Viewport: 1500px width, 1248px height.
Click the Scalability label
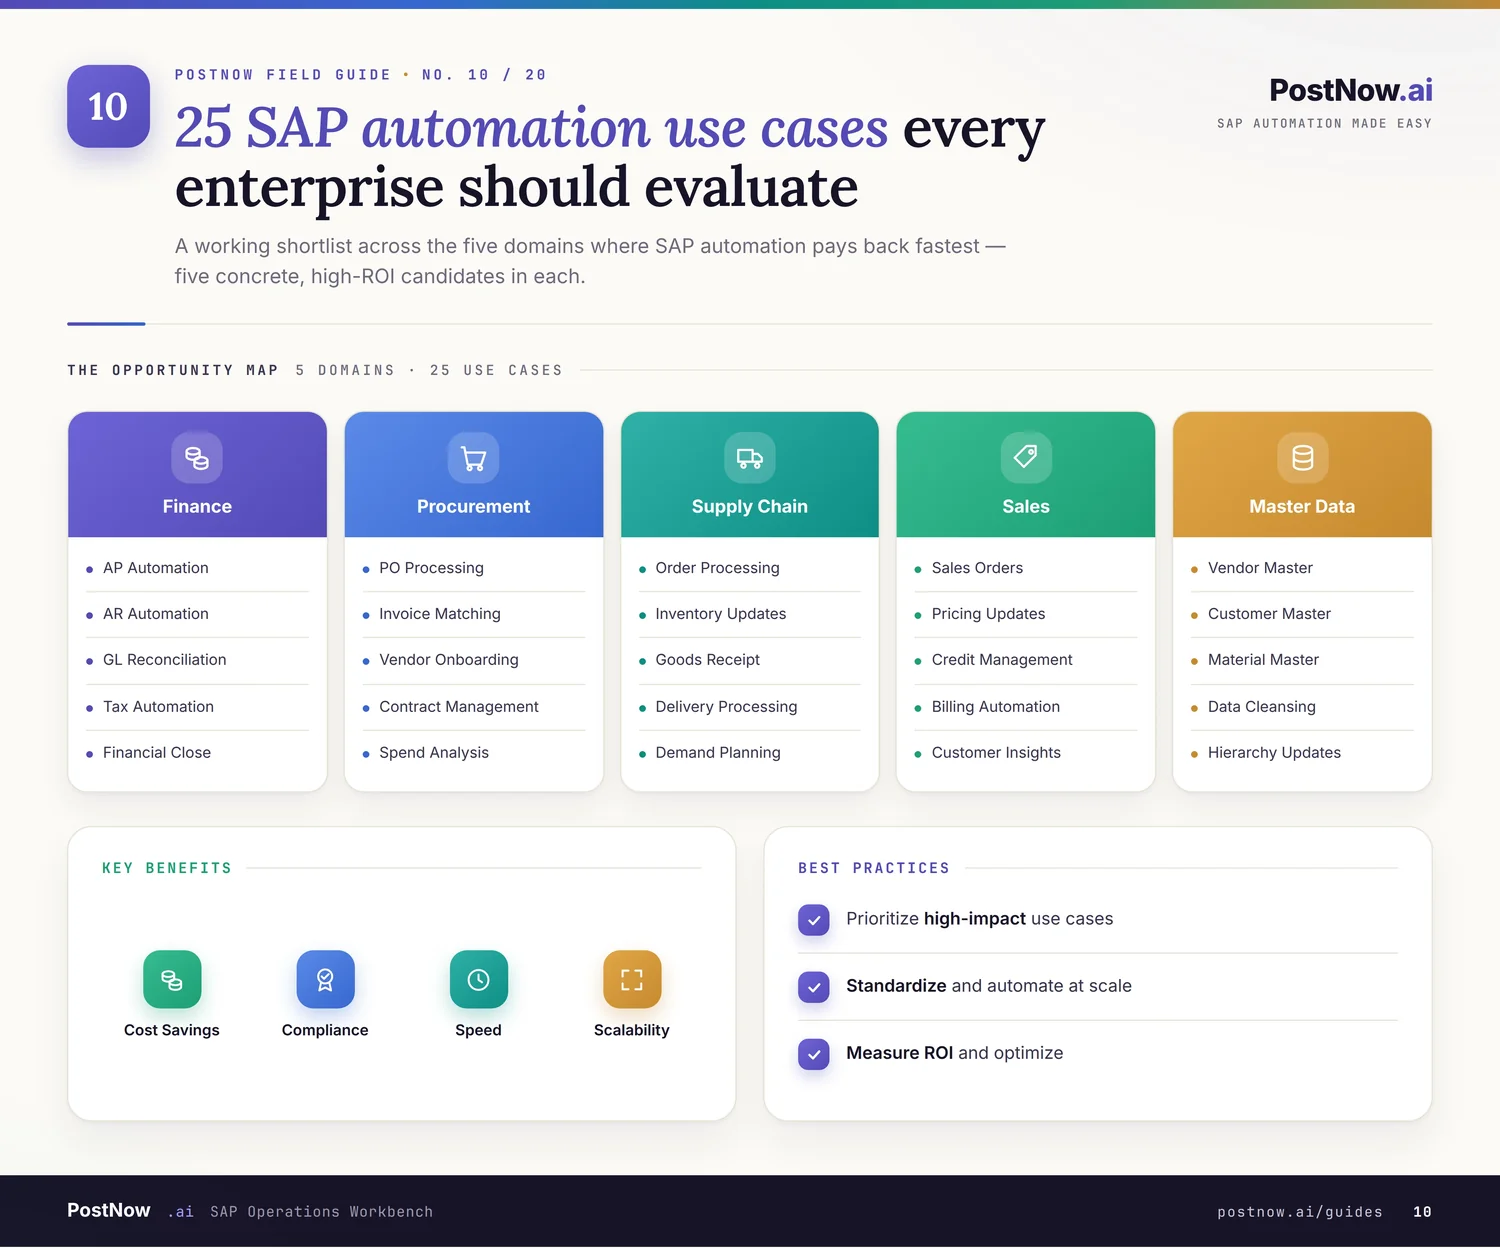coord(632,1030)
